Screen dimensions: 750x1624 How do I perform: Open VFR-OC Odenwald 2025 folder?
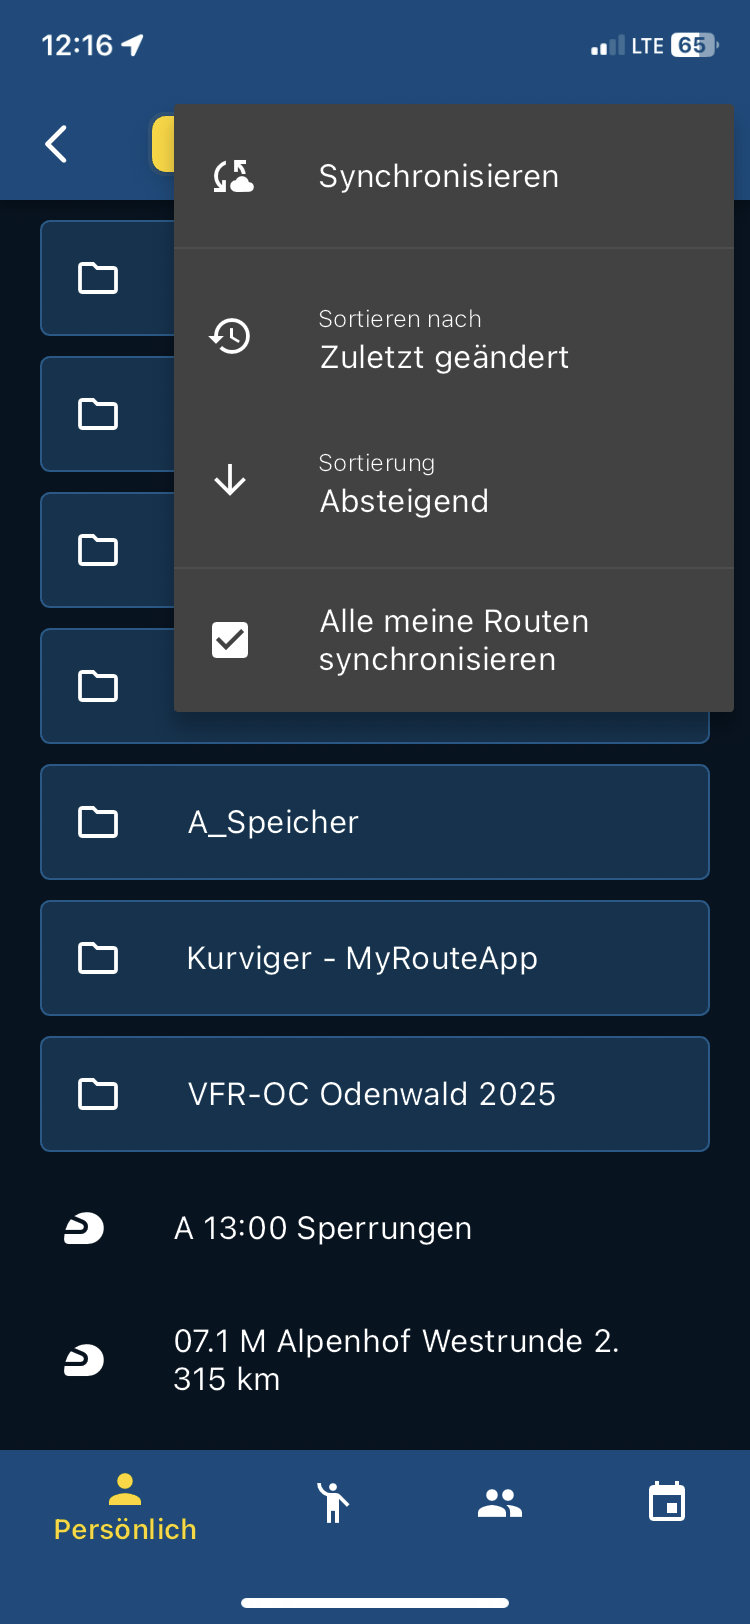click(375, 1094)
